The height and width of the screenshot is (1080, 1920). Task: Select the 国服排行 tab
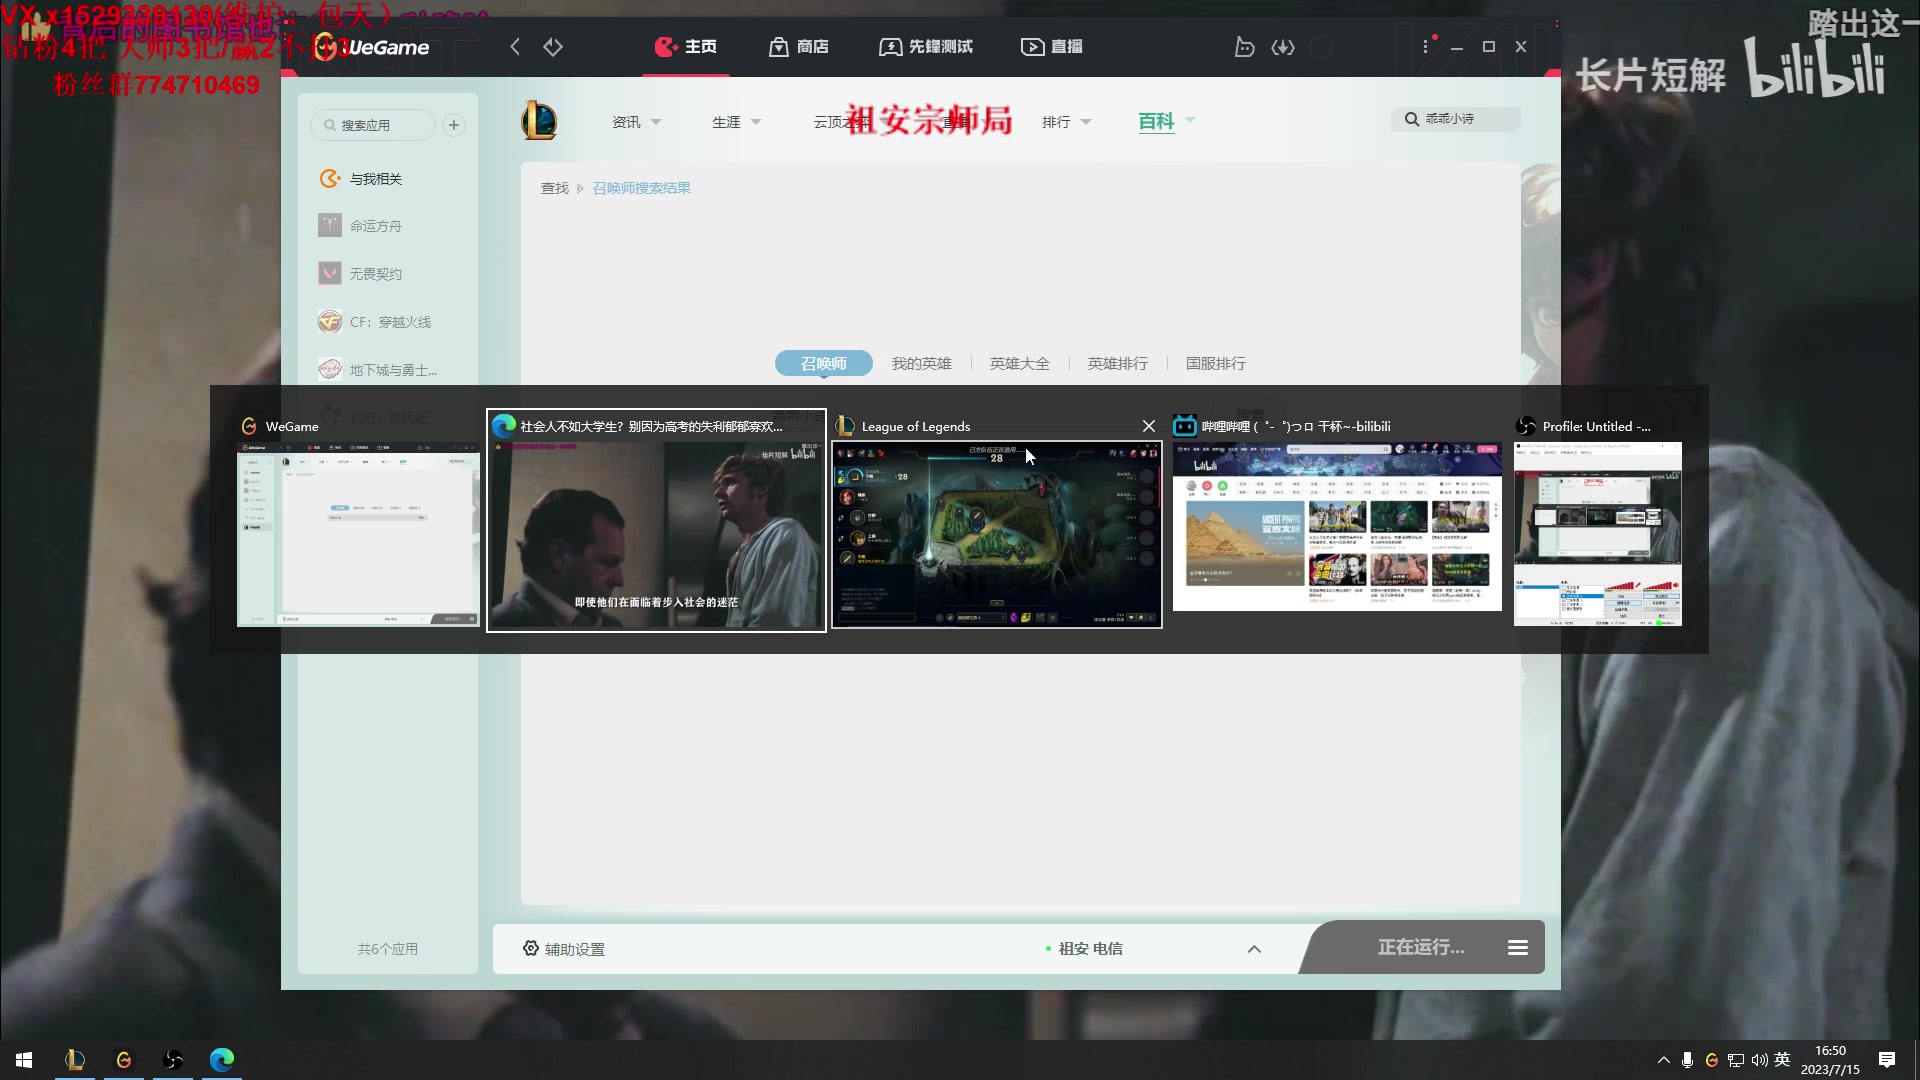[x=1216, y=364]
